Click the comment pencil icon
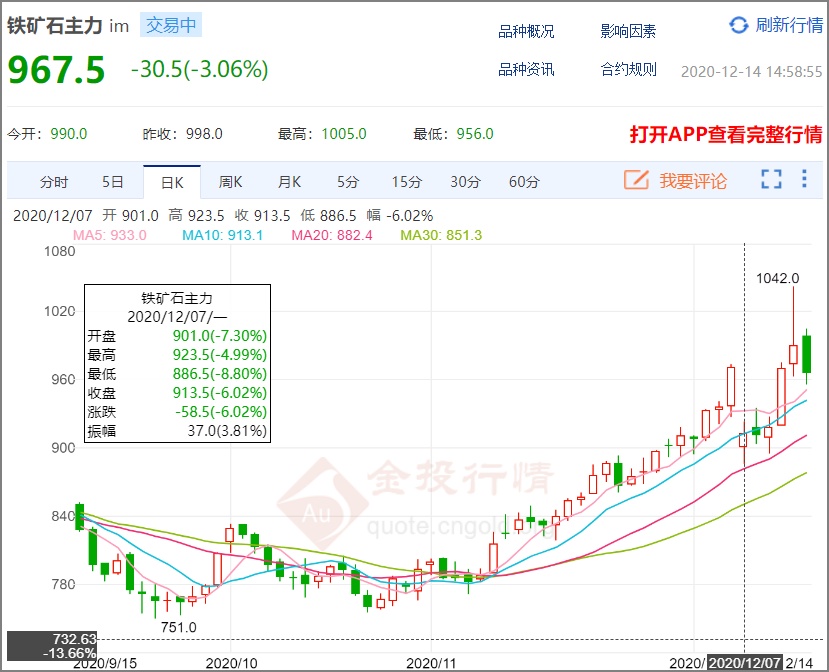The width and height of the screenshot is (829, 672). [x=636, y=181]
